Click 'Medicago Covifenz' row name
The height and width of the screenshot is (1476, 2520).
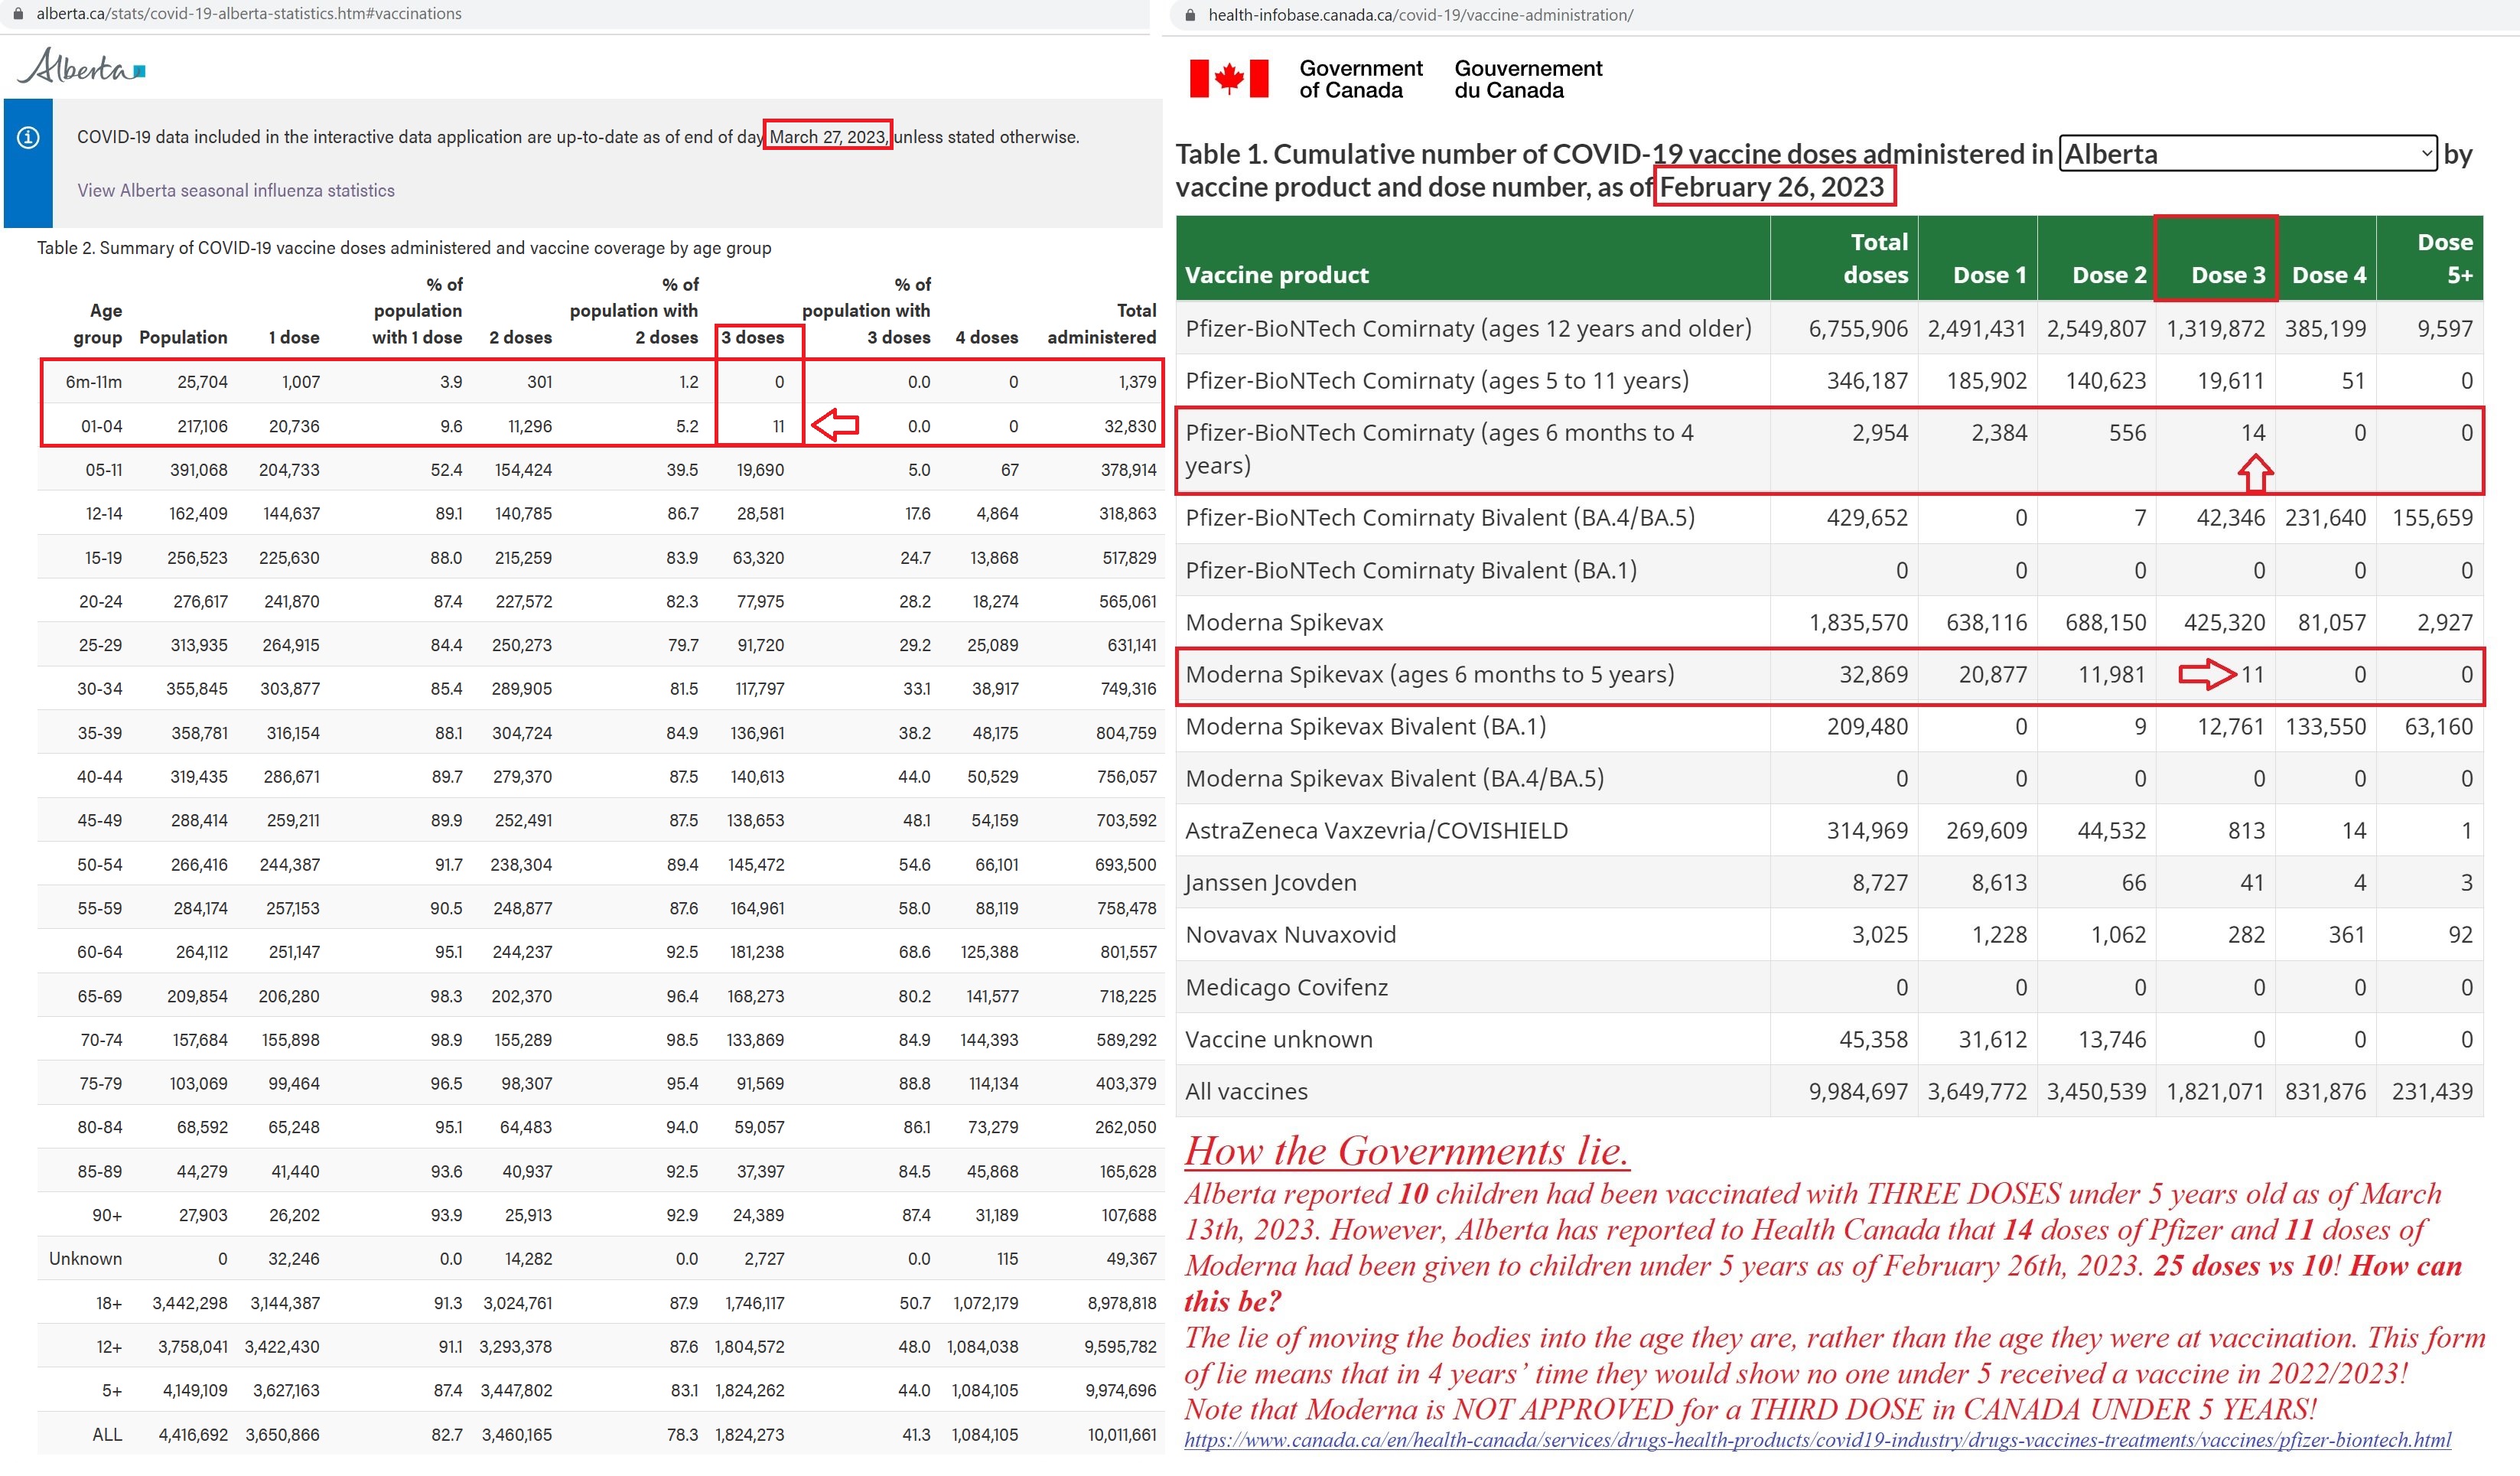click(x=1287, y=988)
